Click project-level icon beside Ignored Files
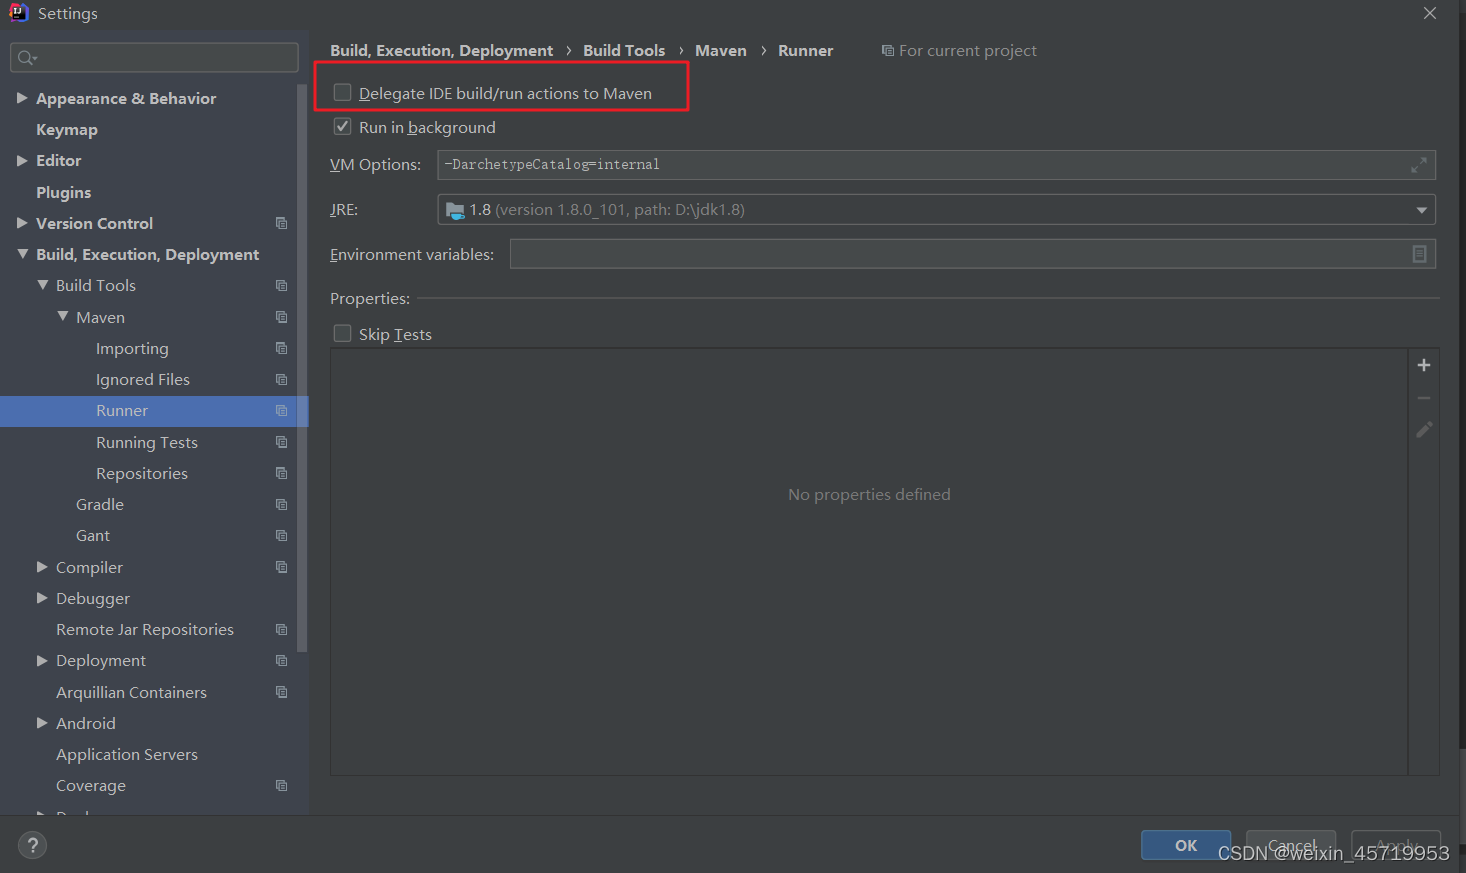Viewport: 1466px width, 873px height. click(x=281, y=379)
